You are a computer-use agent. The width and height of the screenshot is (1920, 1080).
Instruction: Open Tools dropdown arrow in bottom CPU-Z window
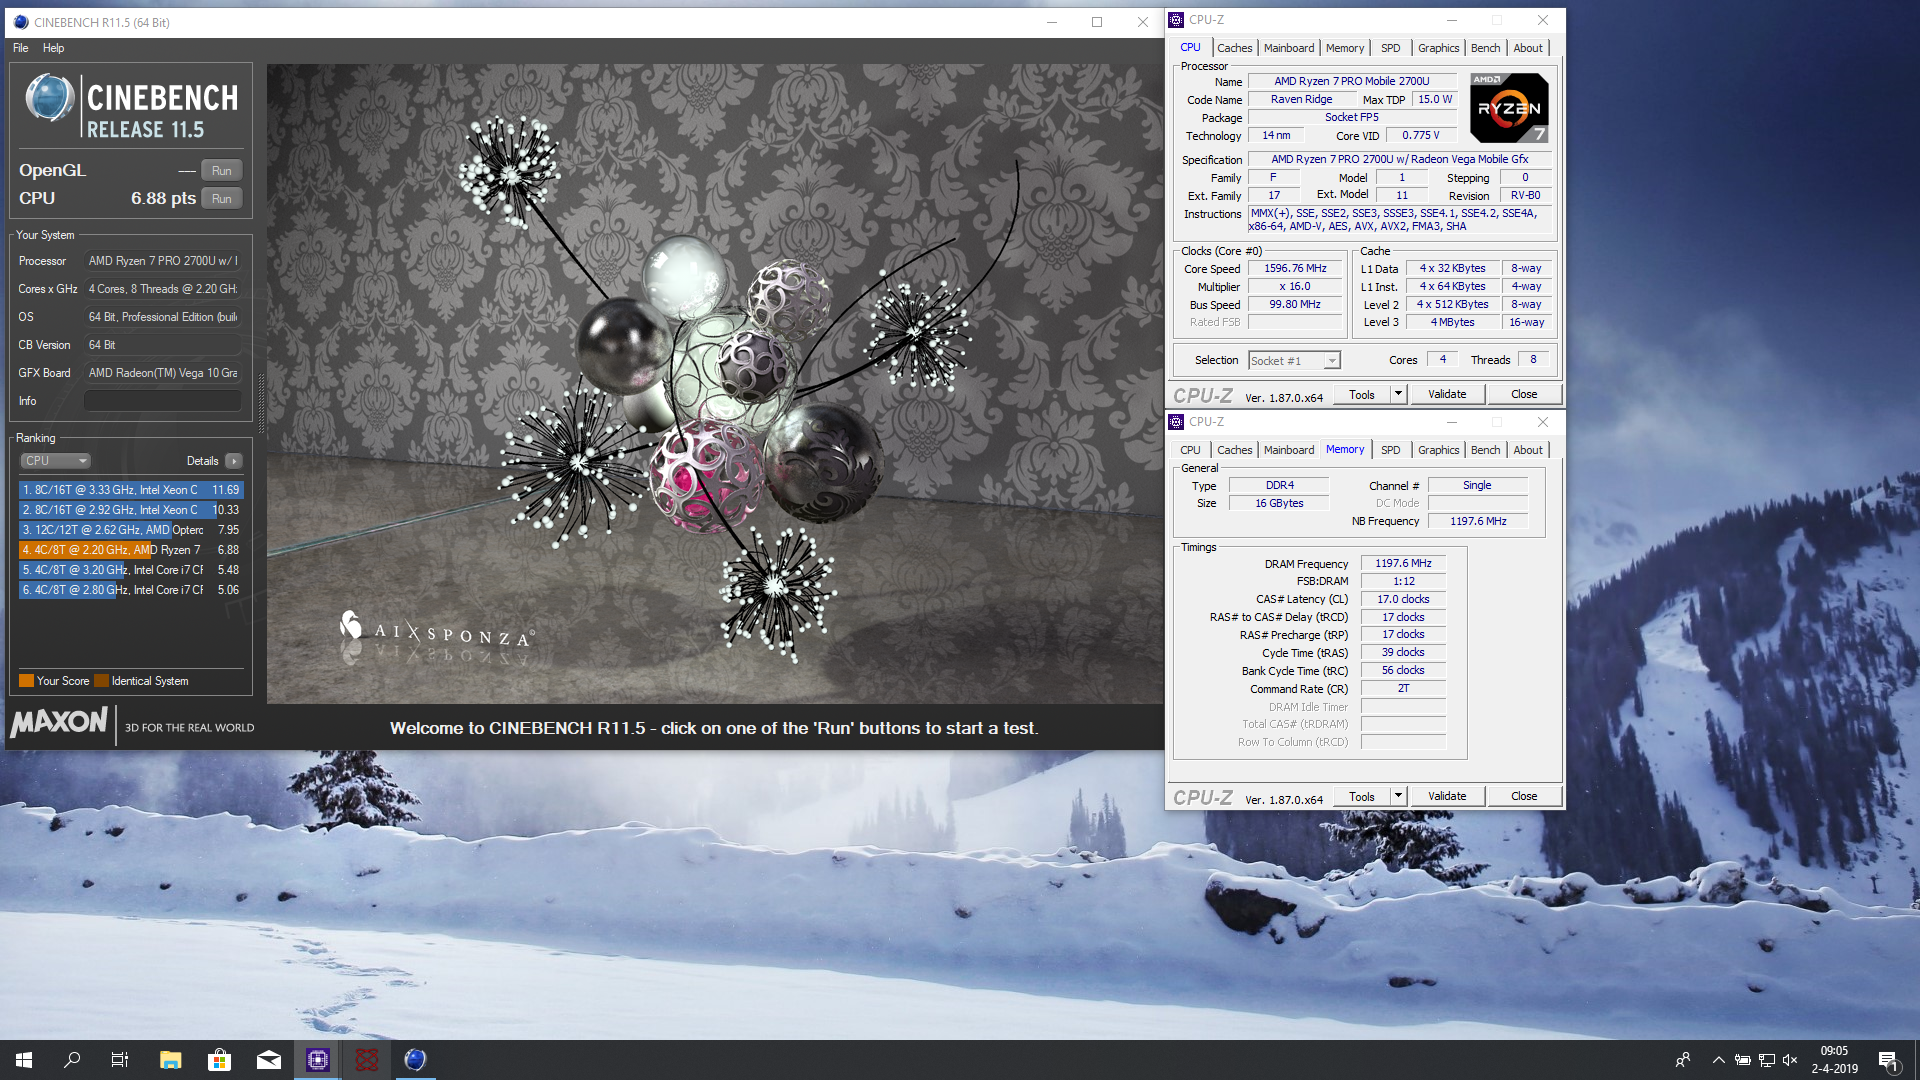pos(1399,797)
